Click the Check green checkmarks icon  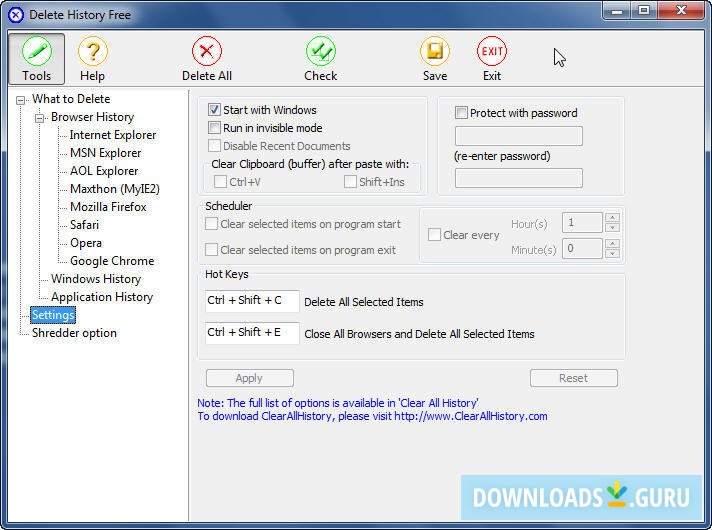(321, 51)
